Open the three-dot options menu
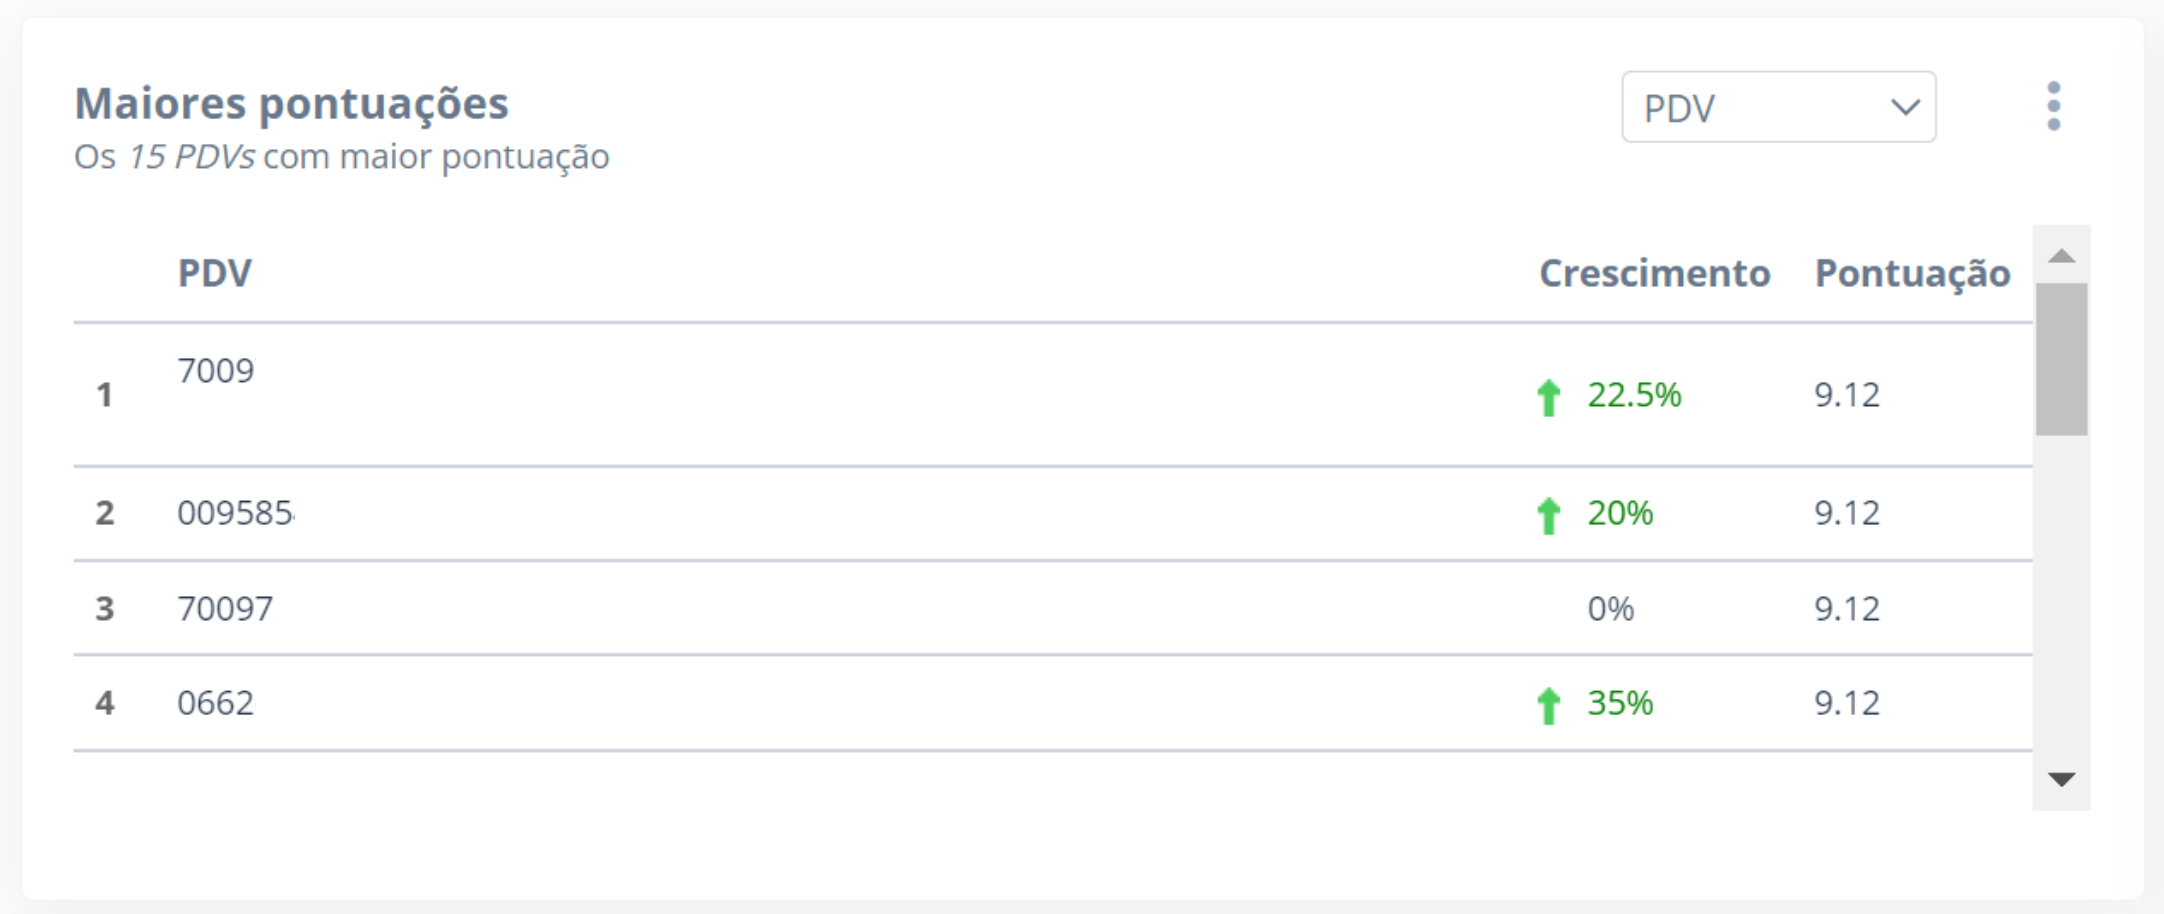This screenshot has width=2164, height=914. click(x=2053, y=106)
